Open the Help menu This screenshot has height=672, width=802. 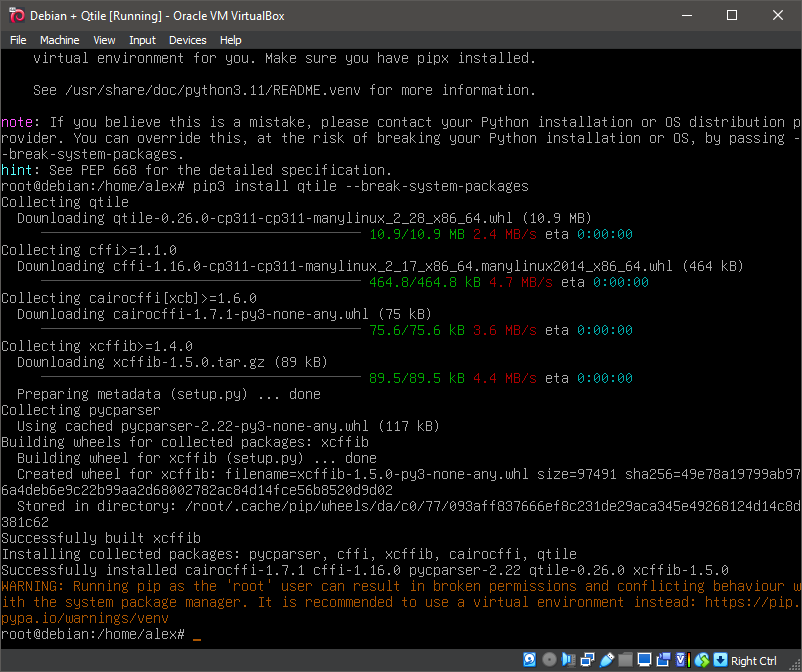[x=230, y=40]
